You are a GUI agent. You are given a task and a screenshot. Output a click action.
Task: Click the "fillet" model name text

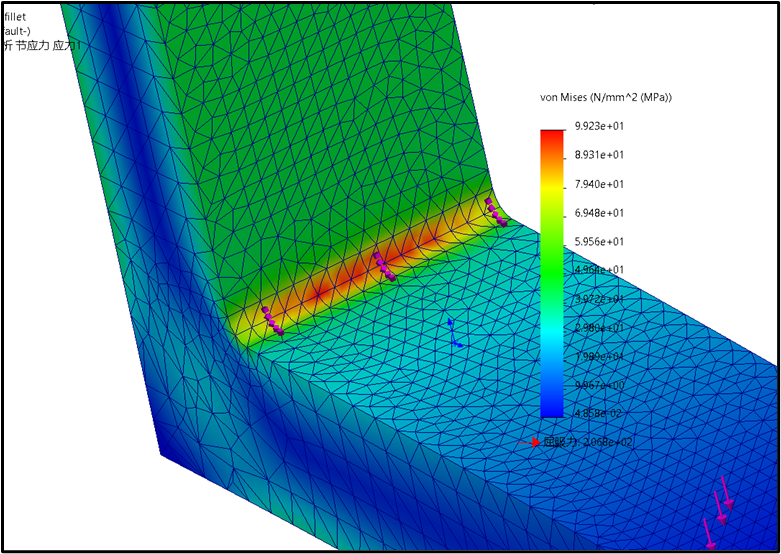pyautogui.click(x=15, y=17)
